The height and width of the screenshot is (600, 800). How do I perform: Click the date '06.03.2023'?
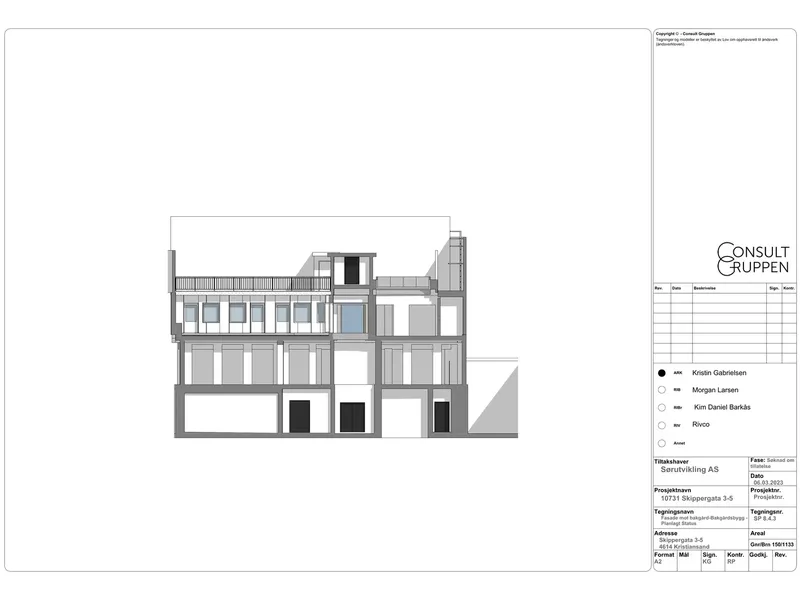(768, 482)
